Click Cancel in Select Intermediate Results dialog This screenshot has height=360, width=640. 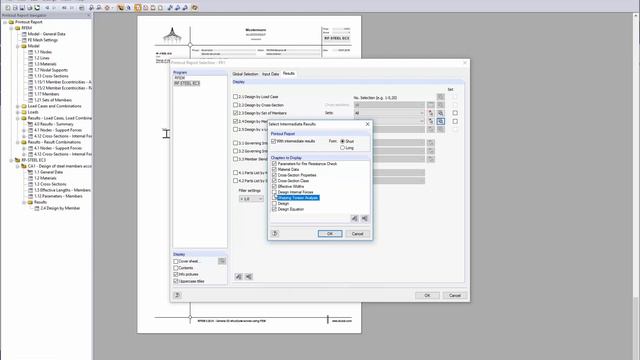click(357, 234)
